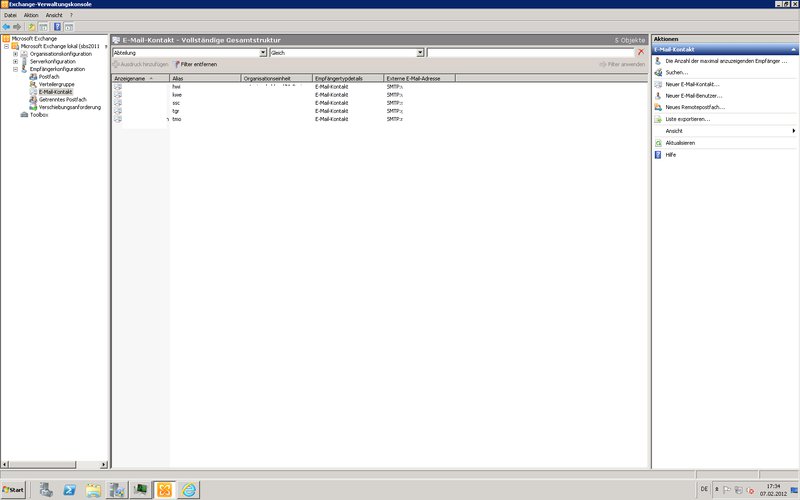Open the Datei menu
Viewport: 800px width, 500px height.
(x=10, y=15)
